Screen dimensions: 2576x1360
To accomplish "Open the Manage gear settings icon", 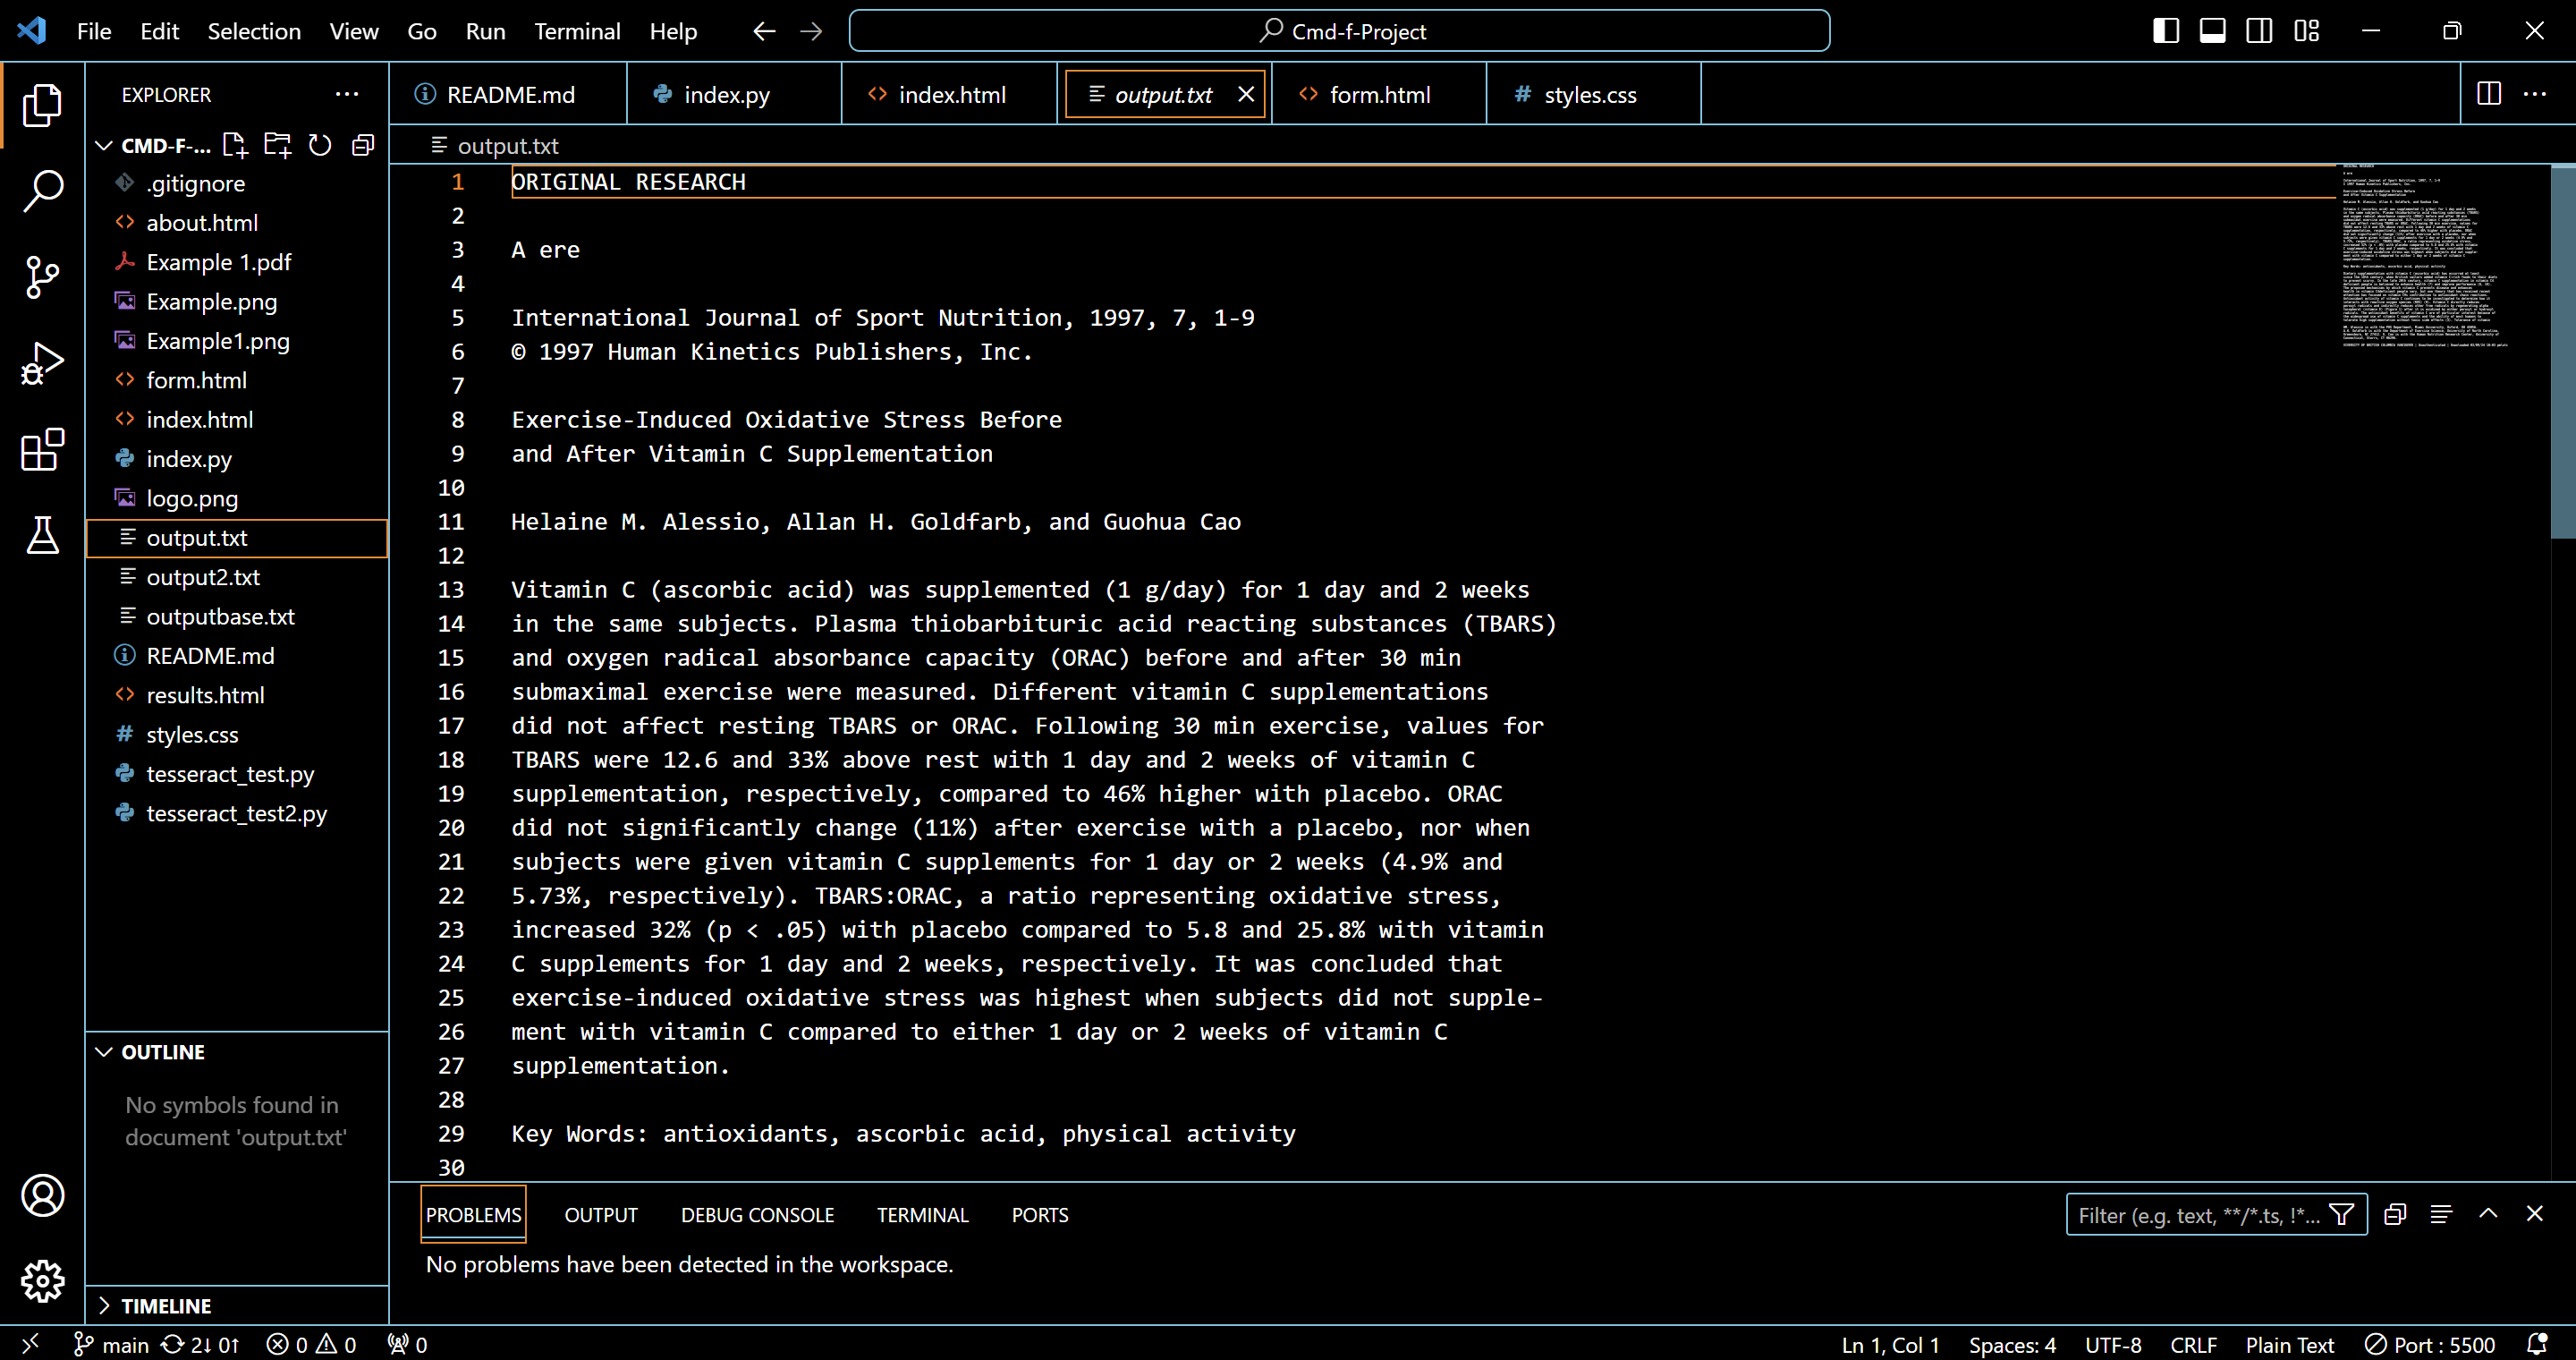I will click(x=42, y=1281).
